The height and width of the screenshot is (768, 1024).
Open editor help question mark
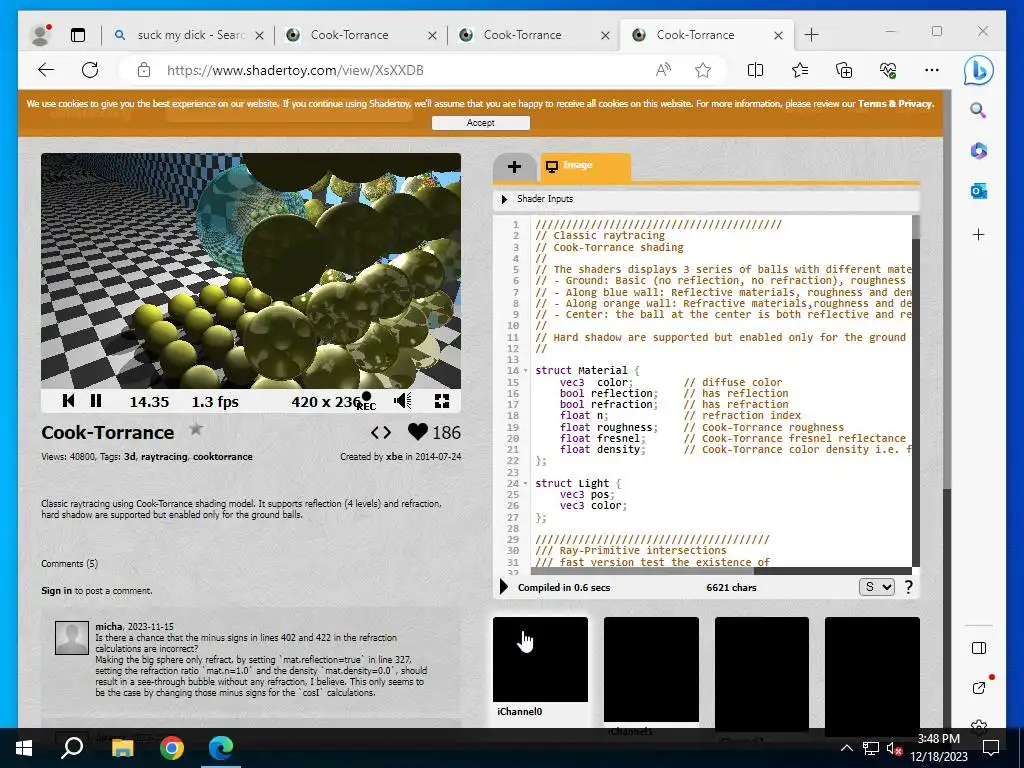pos(908,587)
